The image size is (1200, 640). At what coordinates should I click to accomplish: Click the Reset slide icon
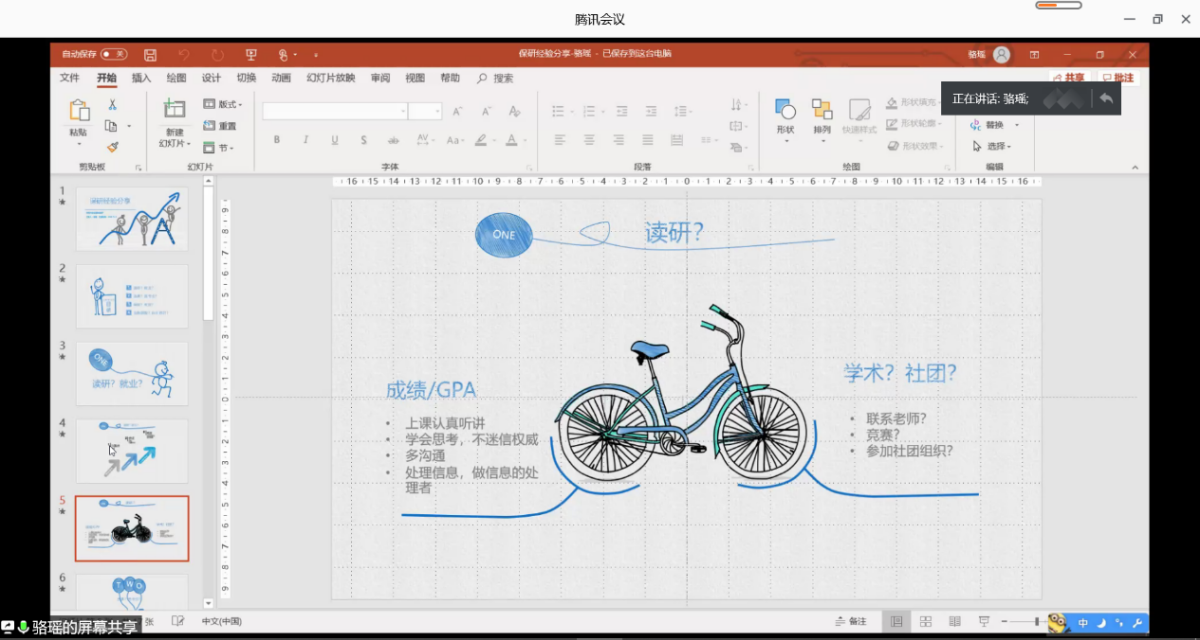[x=221, y=126]
